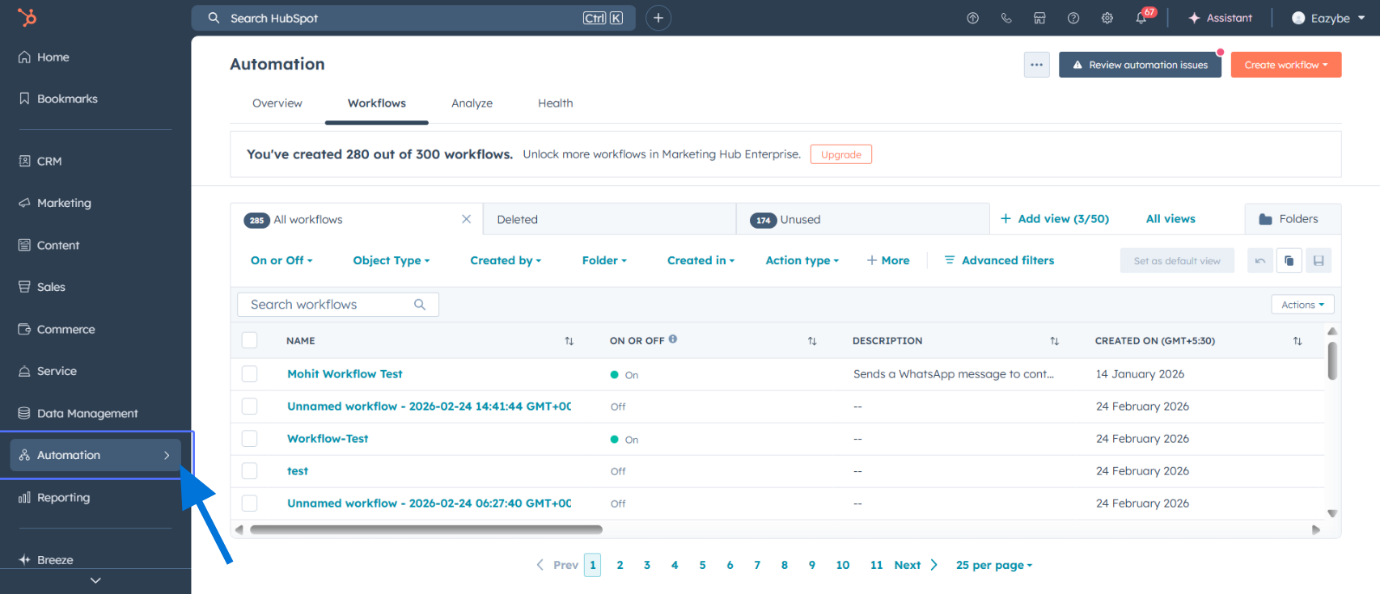Open the Created in filter dropdown

[x=701, y=261]
